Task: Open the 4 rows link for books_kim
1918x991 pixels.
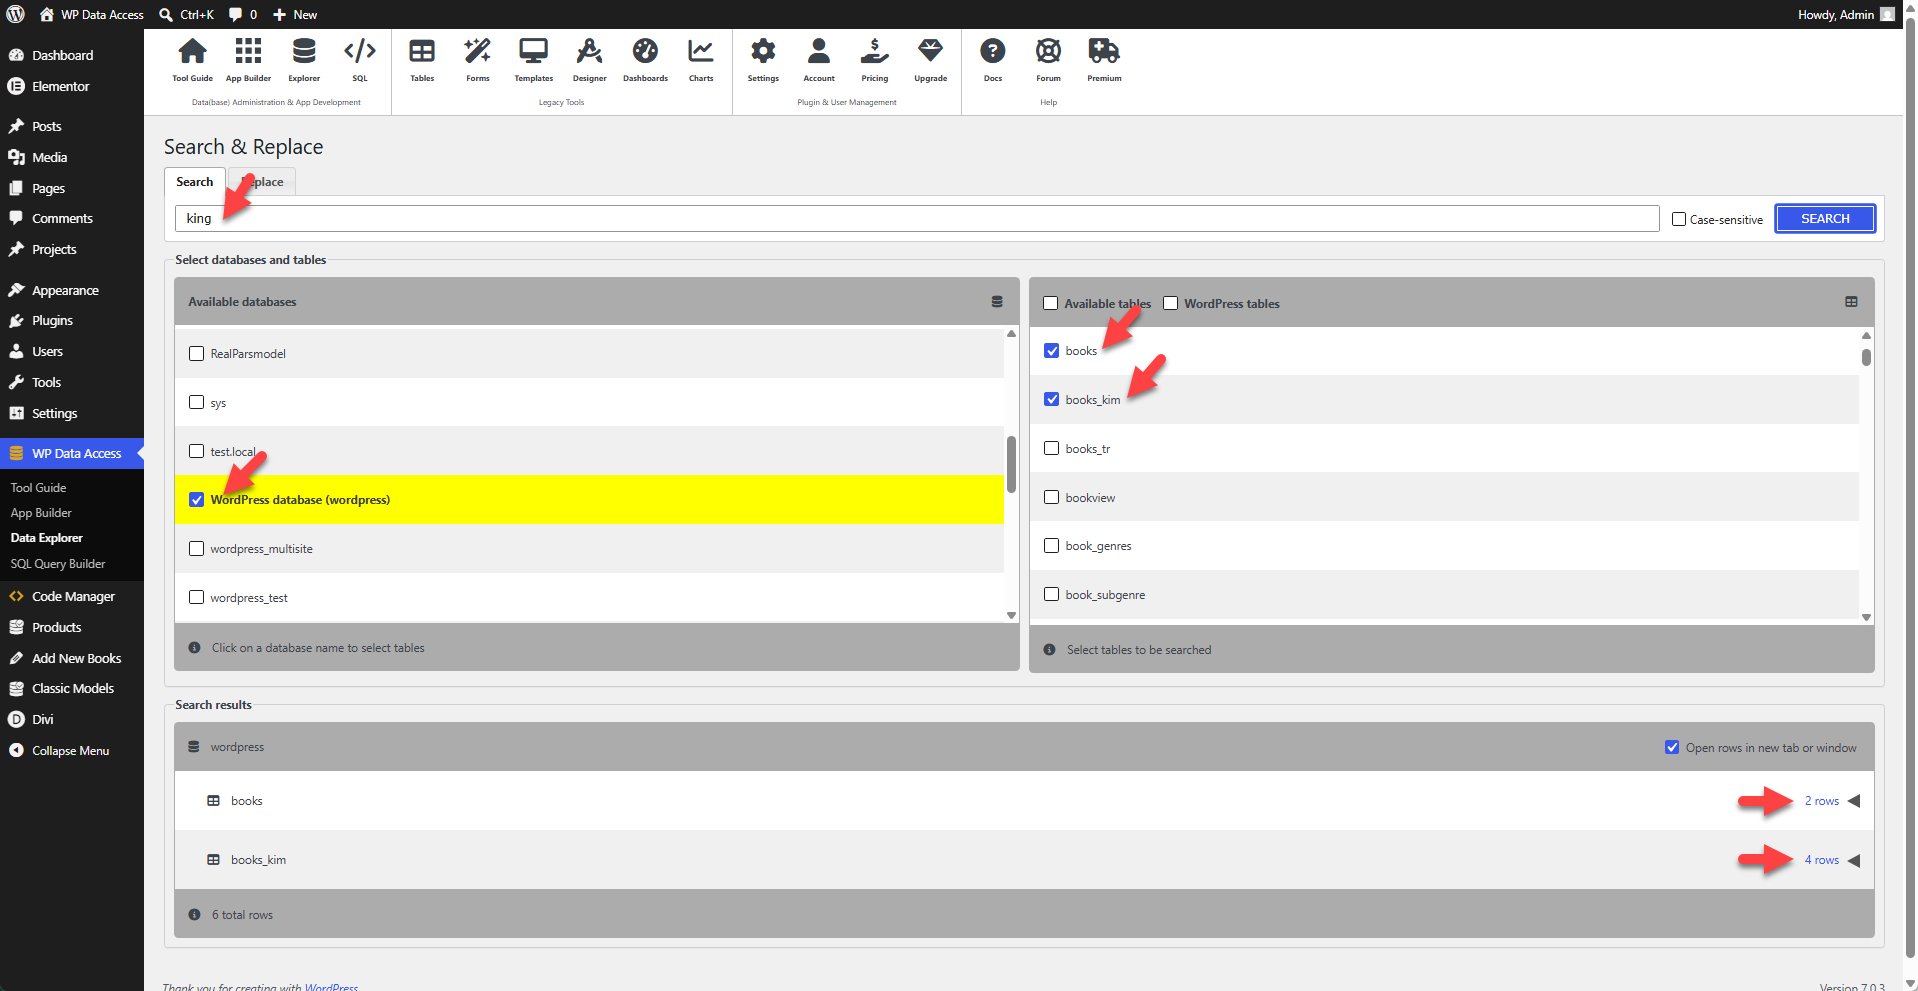Action: tap(1821, 860)
